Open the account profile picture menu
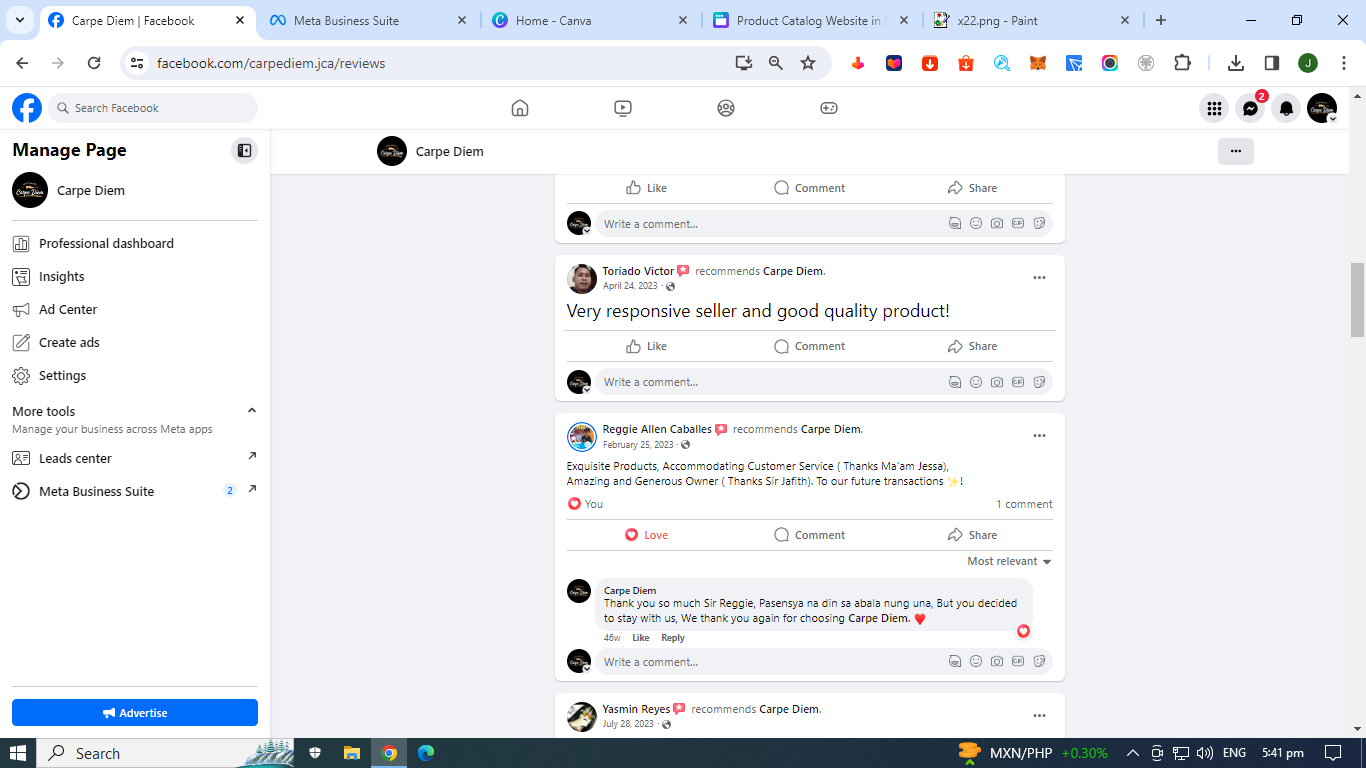Image resolution: width=1366 pixels, height=768 pixels. tap(1322, 108)
